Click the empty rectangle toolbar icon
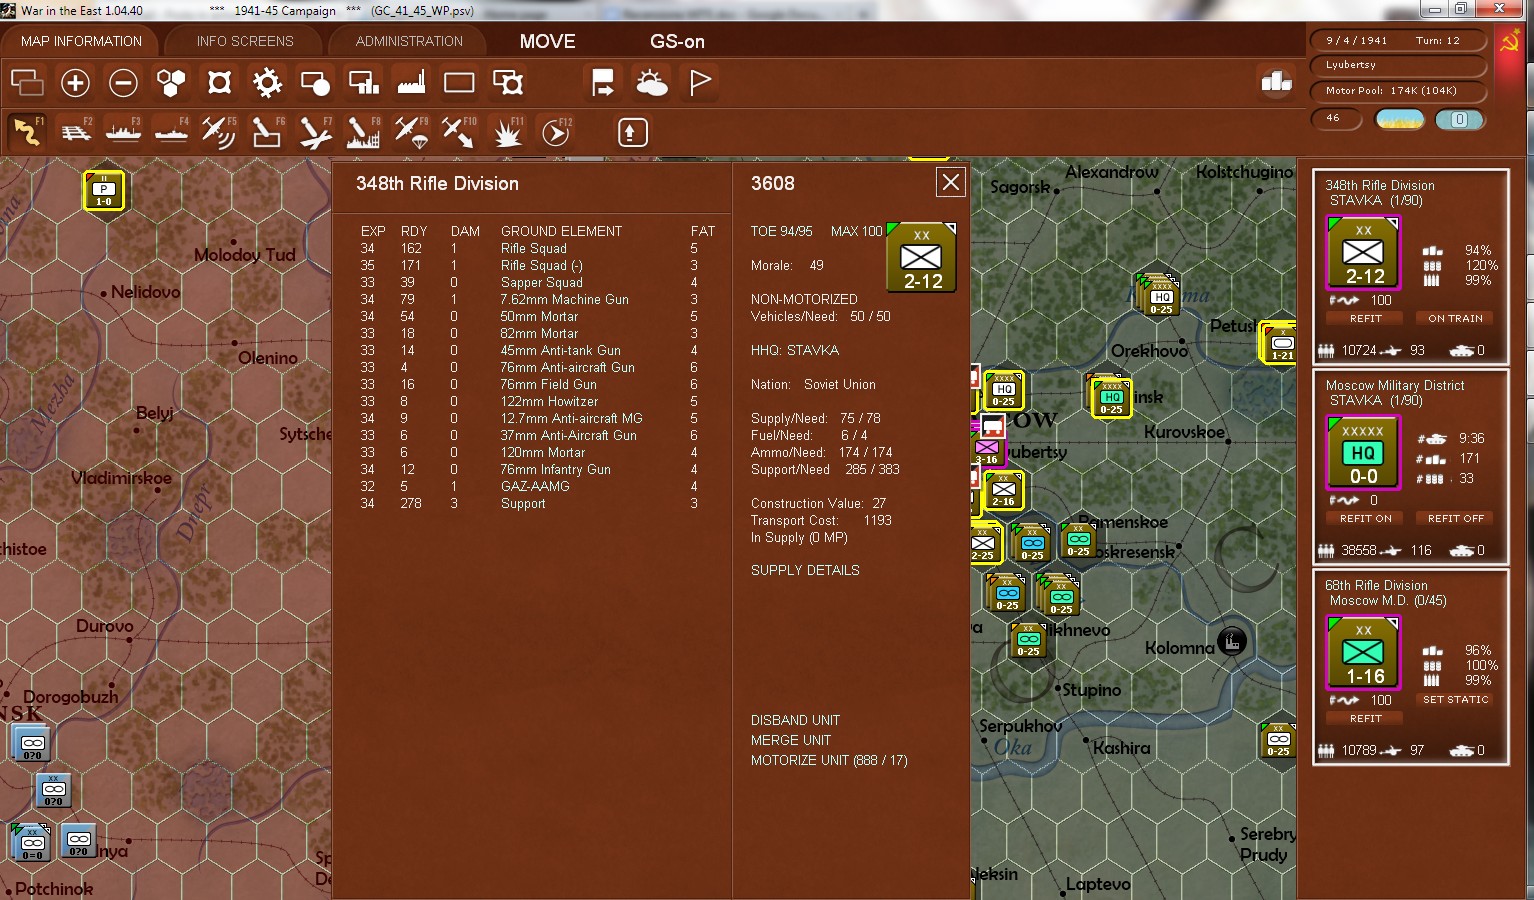 tap(459, 82)
